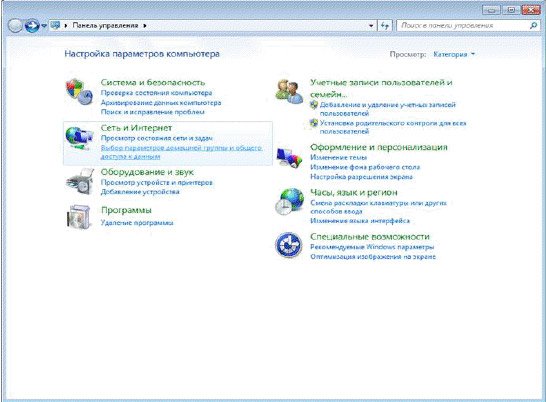This screenshot has width=546, height=402.
Task: Click the forward navigation arrow button
Action: click(32, 26)
